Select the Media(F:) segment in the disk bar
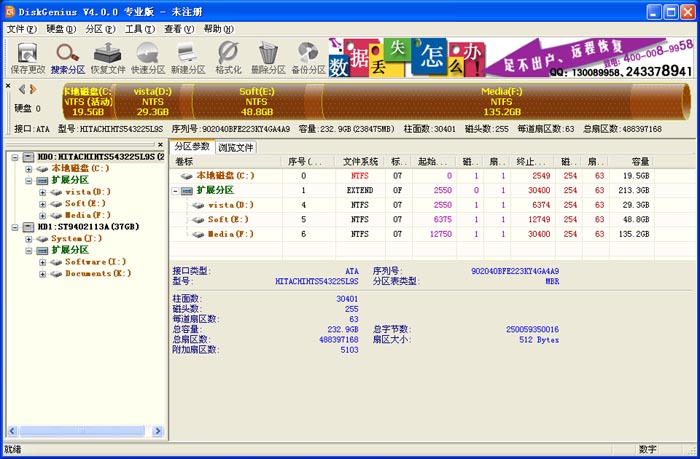 coord(499,101)
